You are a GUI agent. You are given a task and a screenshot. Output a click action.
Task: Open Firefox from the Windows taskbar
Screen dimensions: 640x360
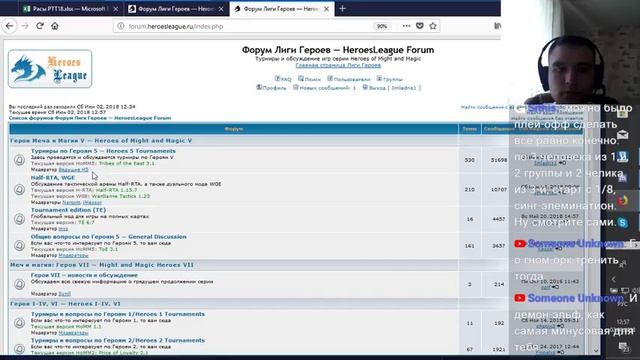[623, 201]
